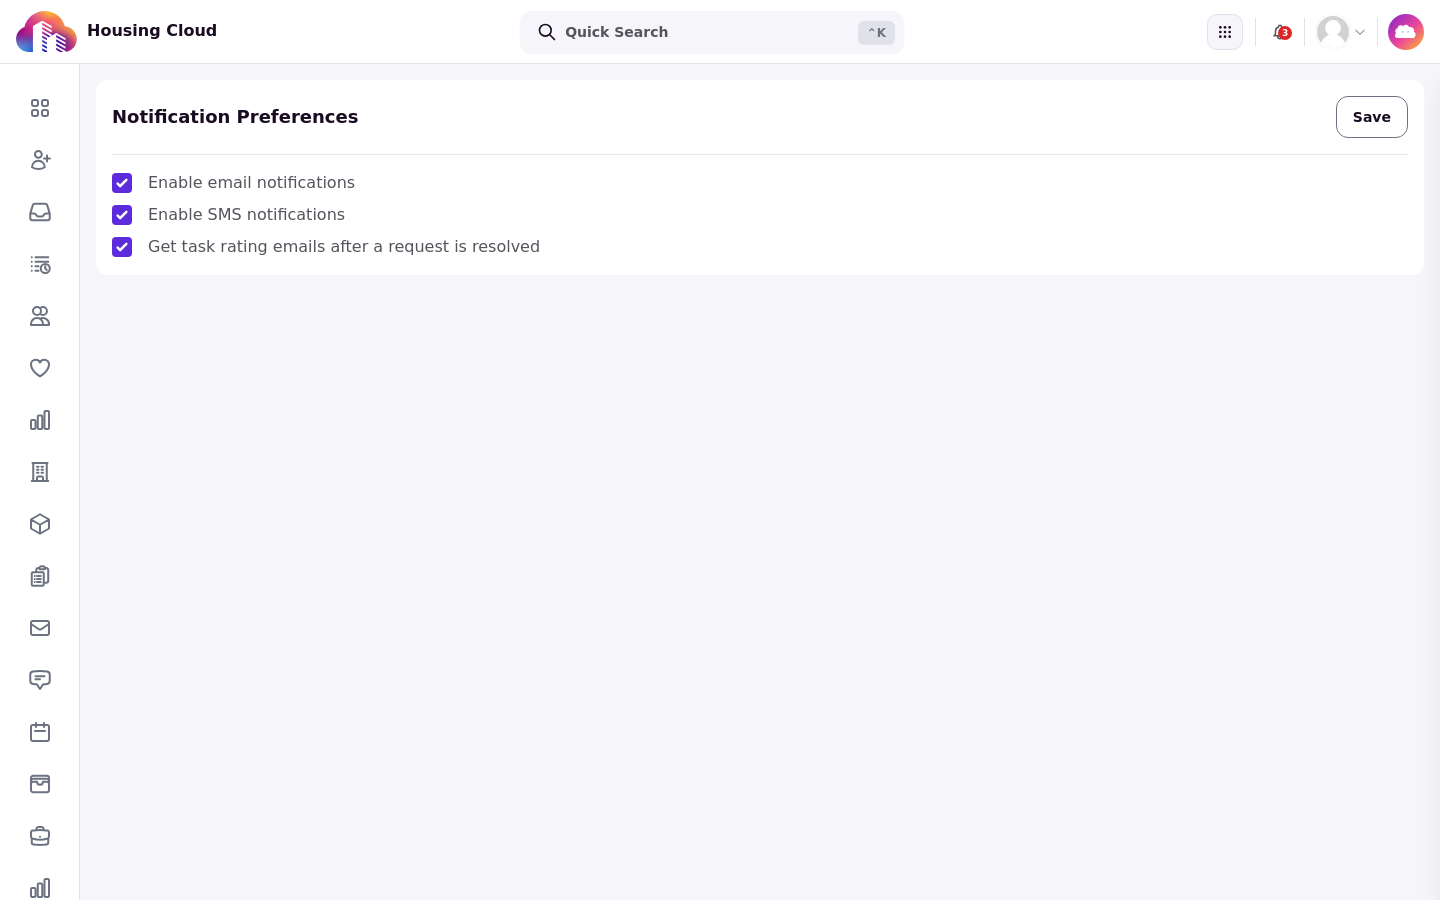Screen dimensions: 1440x900
Task: Select the list with clock sidebar icon
Action: pyautogui.click(x=40, y=264)
